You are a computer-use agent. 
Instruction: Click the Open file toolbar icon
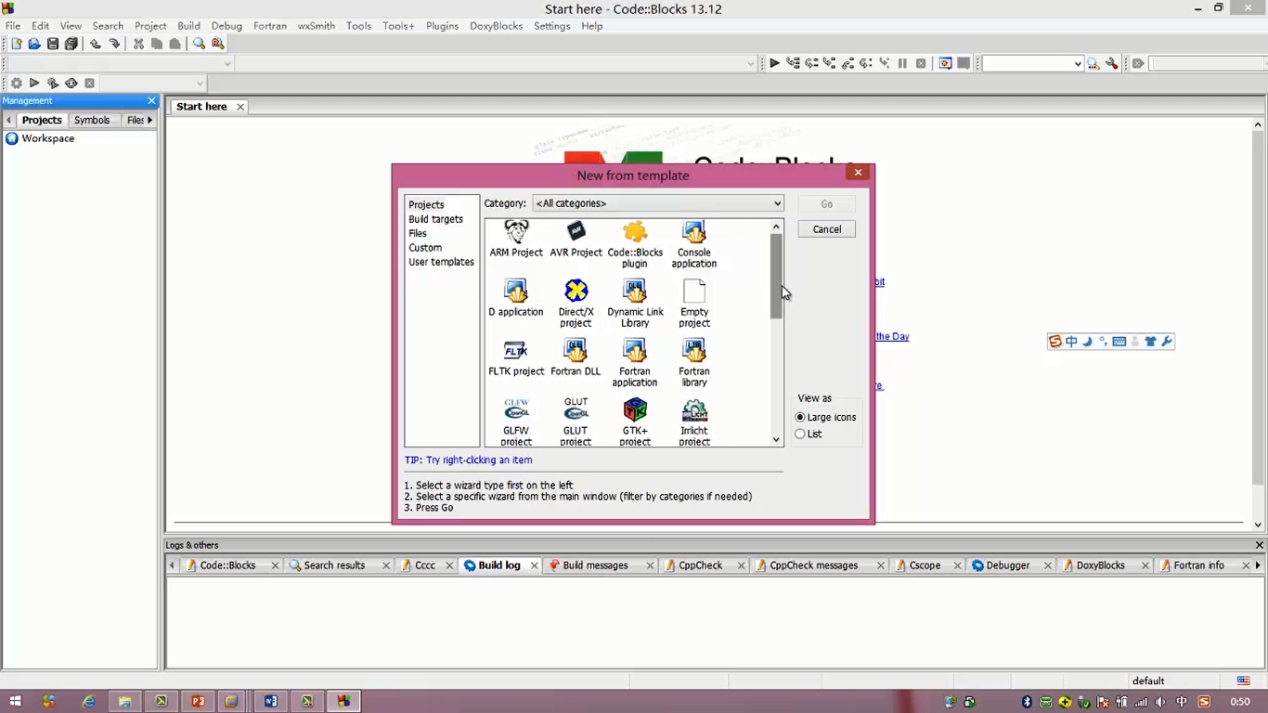tap(34, 44)
